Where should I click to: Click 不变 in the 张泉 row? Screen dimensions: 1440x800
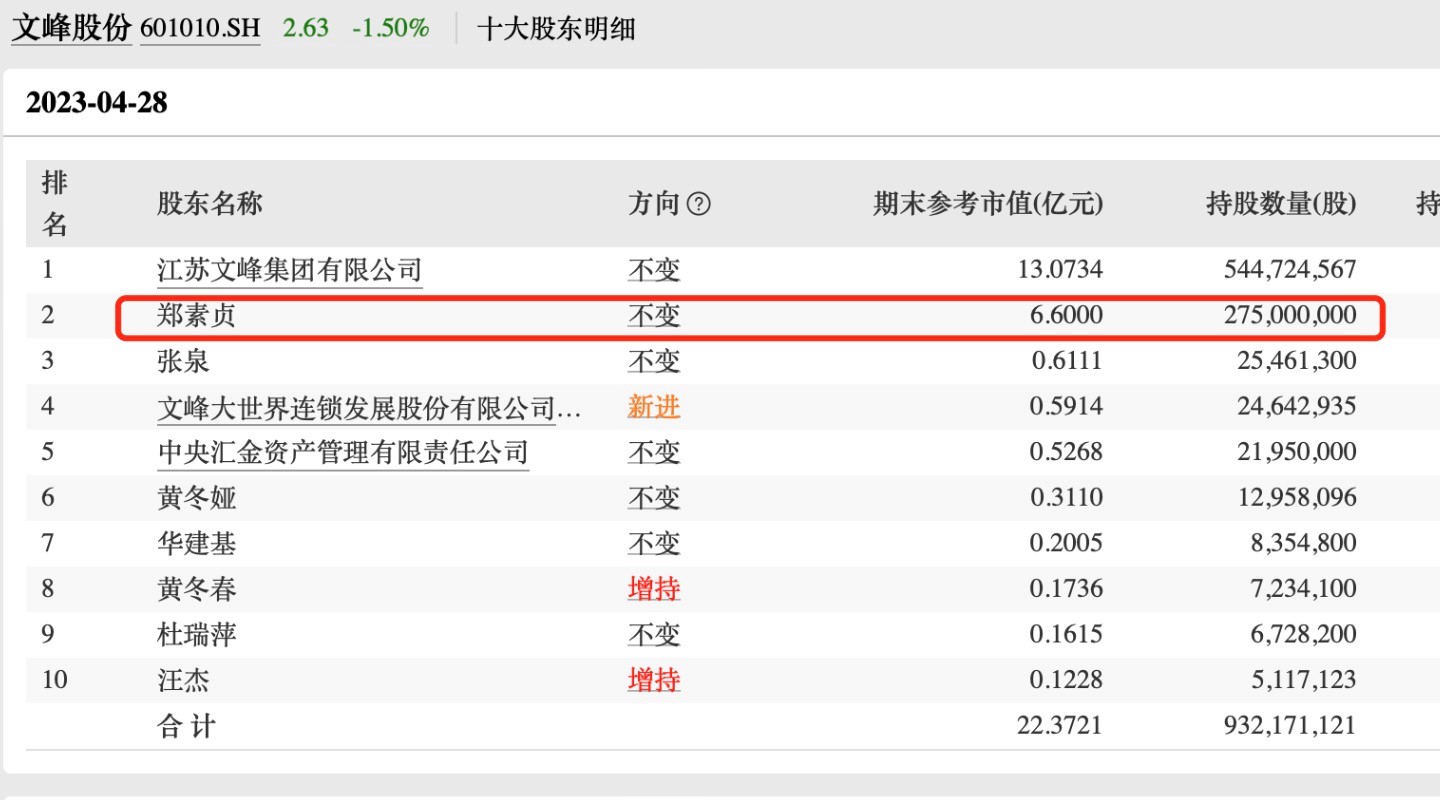point(654,361)
